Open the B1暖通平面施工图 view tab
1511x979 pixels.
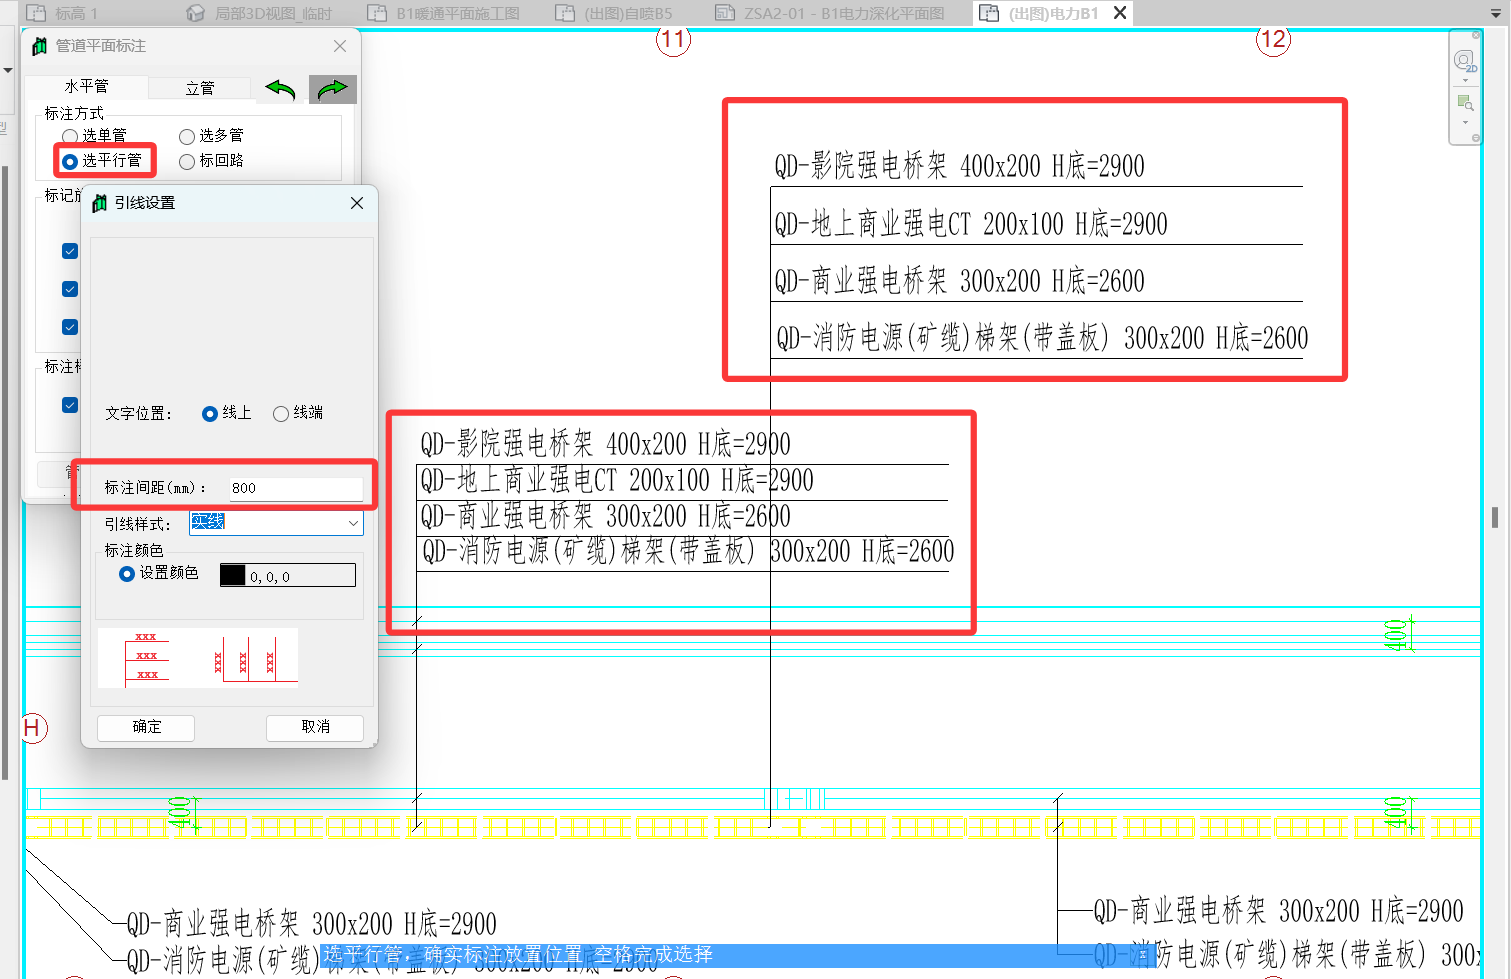pos(458,13)
